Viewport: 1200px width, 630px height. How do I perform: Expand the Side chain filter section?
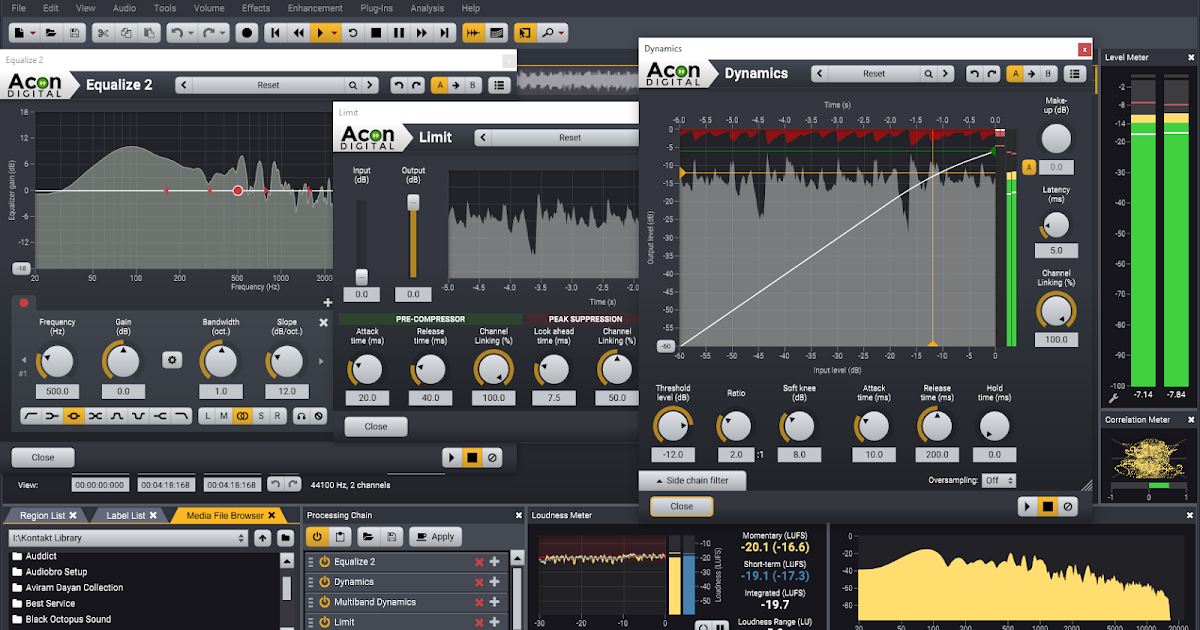[692, 481]
